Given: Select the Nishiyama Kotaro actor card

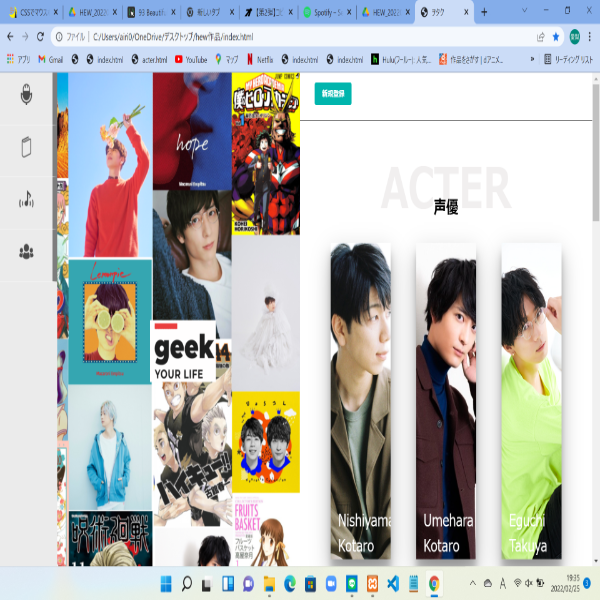Looking at the screenshot, I should click(x=360, y=400).
